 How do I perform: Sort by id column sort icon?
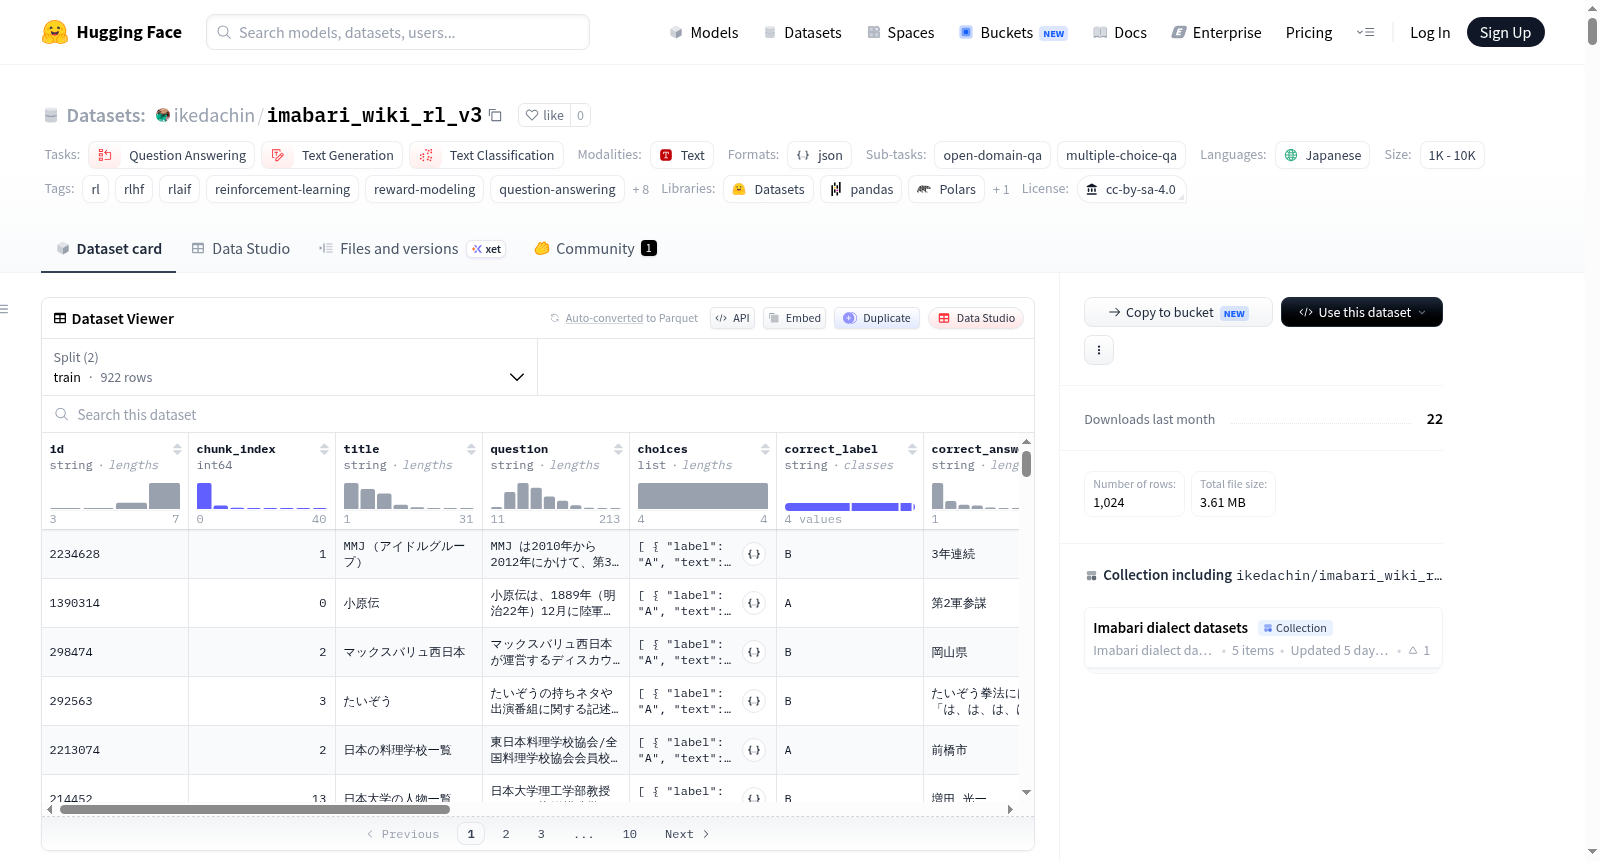(177, 449)
